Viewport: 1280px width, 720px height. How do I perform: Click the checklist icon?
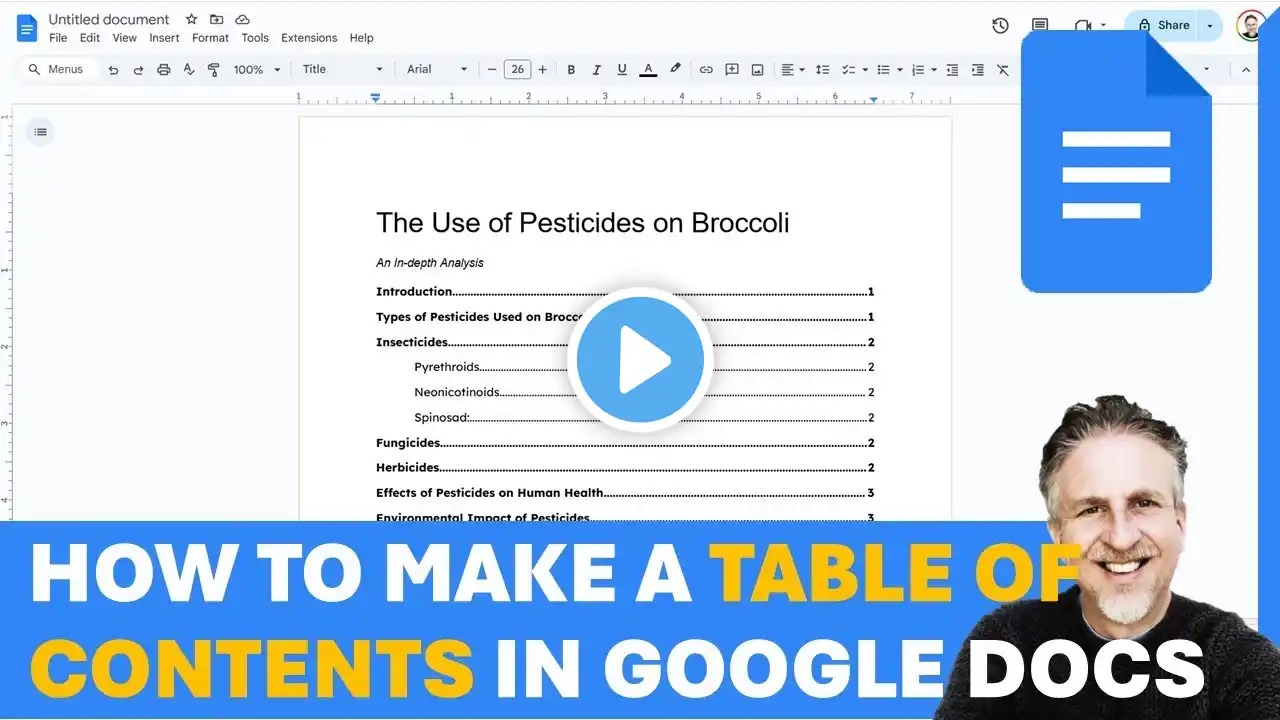tap(848, 70)
